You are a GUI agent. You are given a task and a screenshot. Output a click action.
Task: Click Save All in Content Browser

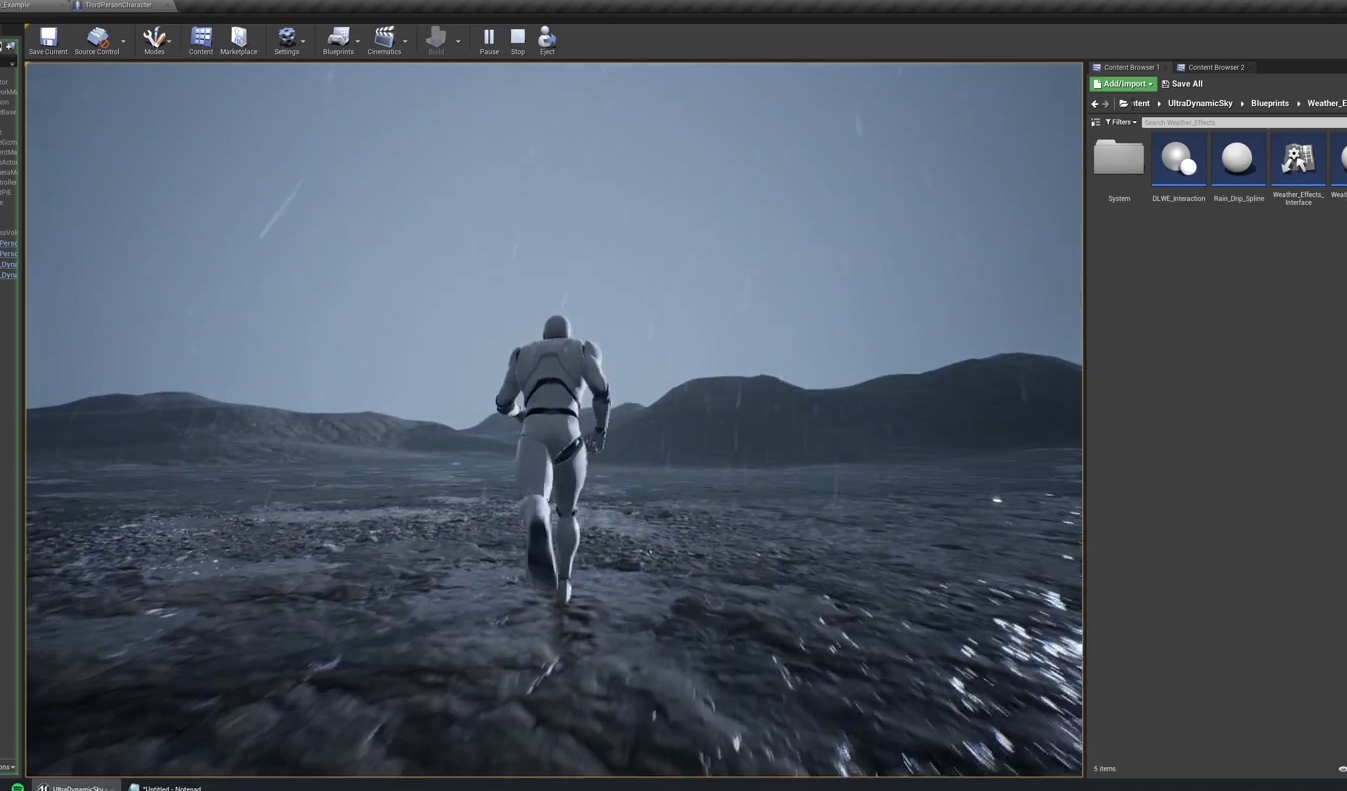click(1182, 84)
